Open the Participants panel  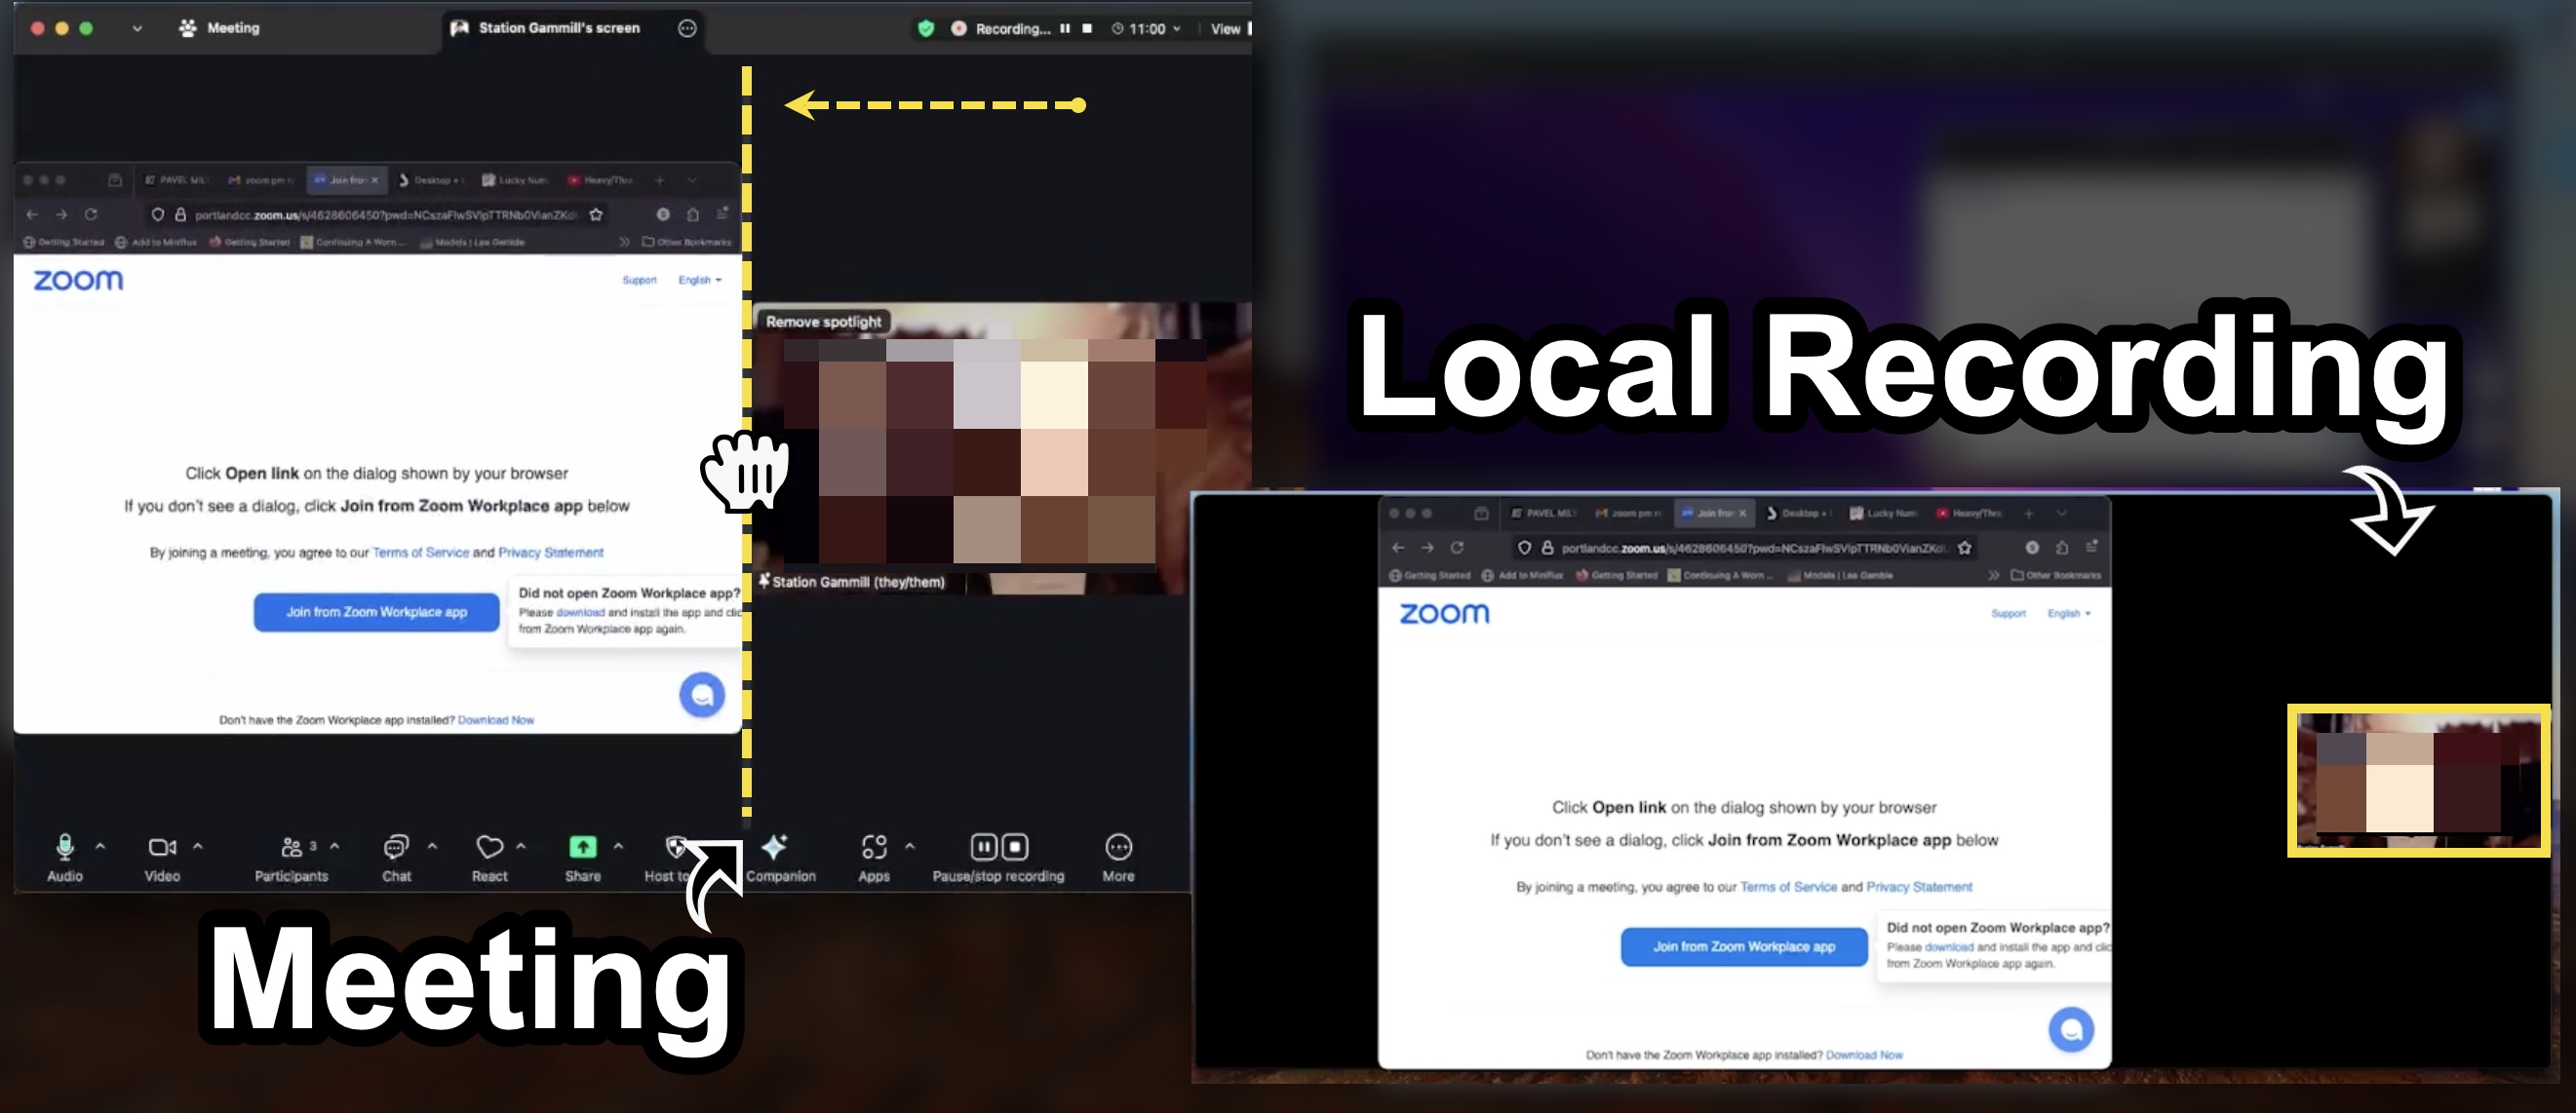(291, 847)
